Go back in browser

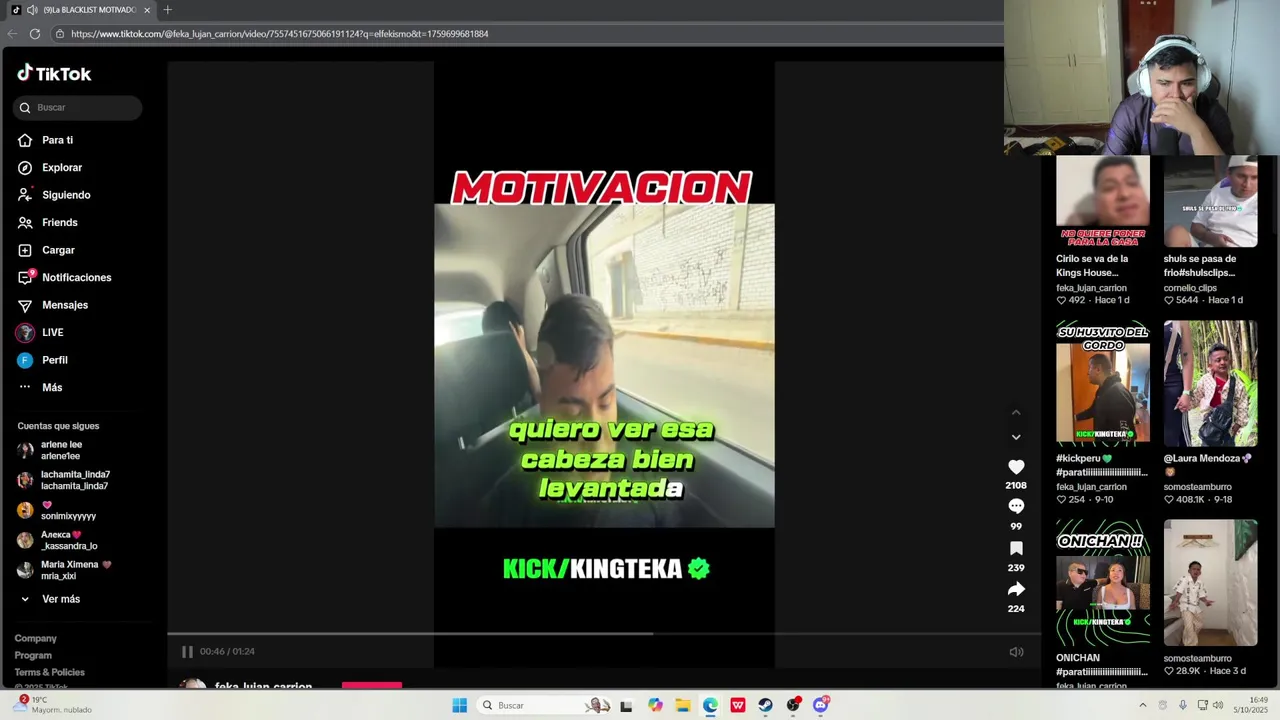[12, 34]
